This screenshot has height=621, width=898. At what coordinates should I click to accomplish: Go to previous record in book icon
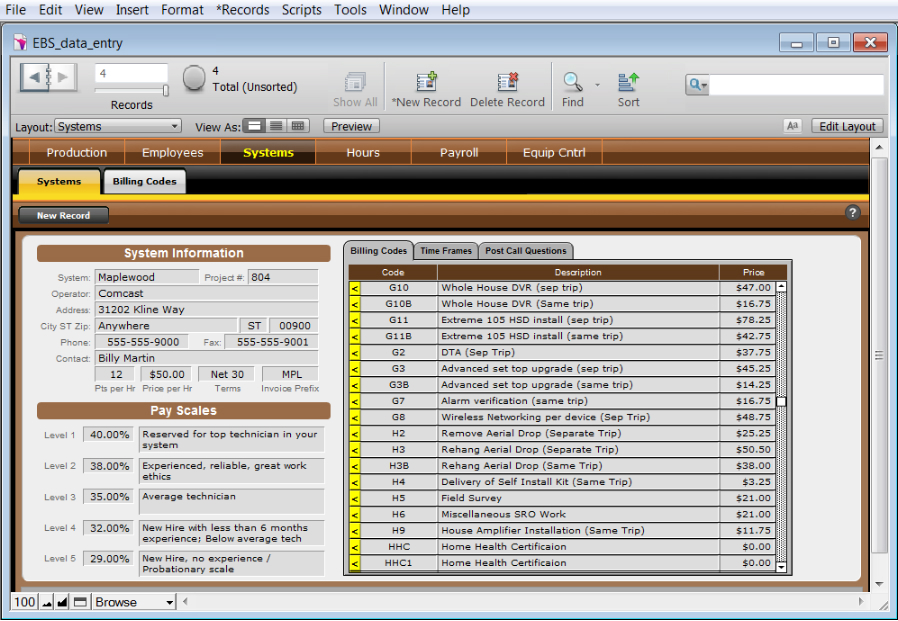36,77
